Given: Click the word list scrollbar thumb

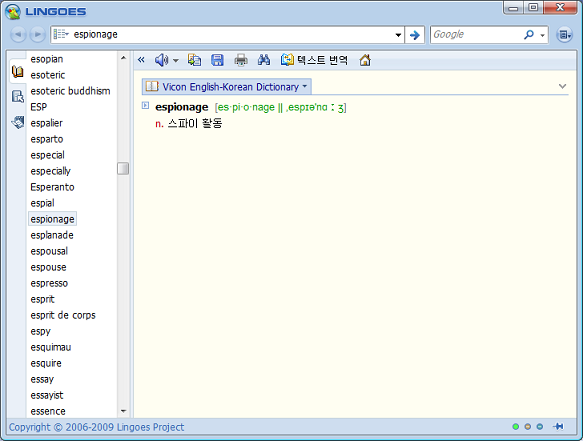Looking at the screenshot, I should (x=123, y=168).
